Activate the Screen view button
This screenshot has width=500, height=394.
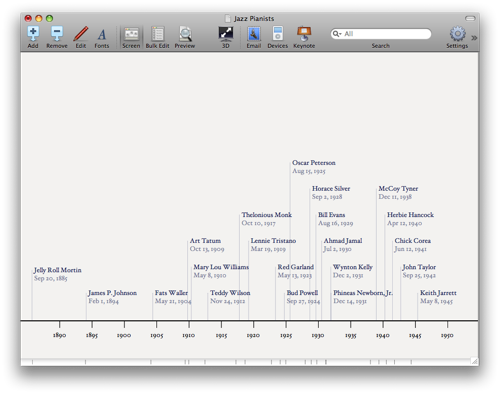tap(131, 34)
